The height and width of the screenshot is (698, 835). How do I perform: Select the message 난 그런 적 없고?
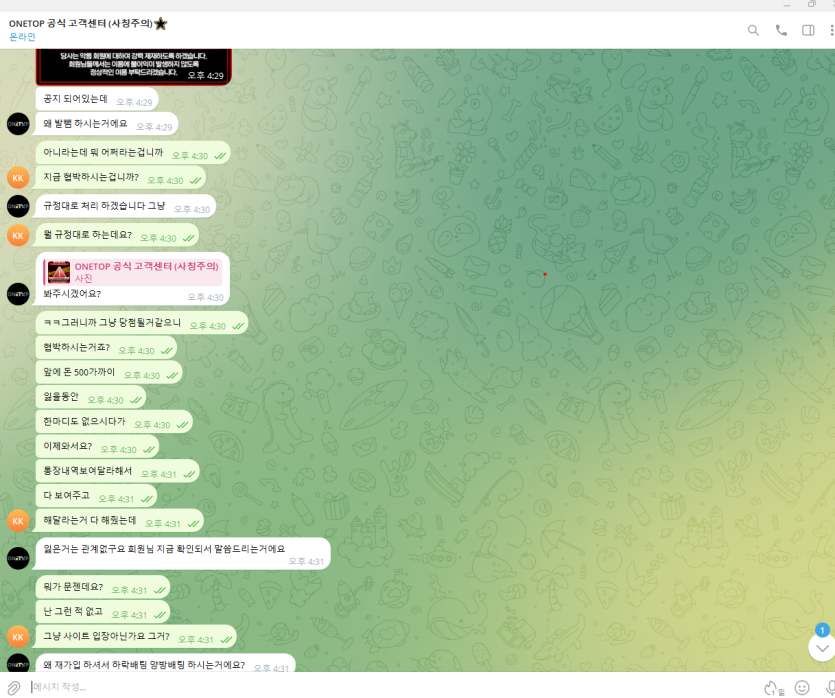pos(103,612)
